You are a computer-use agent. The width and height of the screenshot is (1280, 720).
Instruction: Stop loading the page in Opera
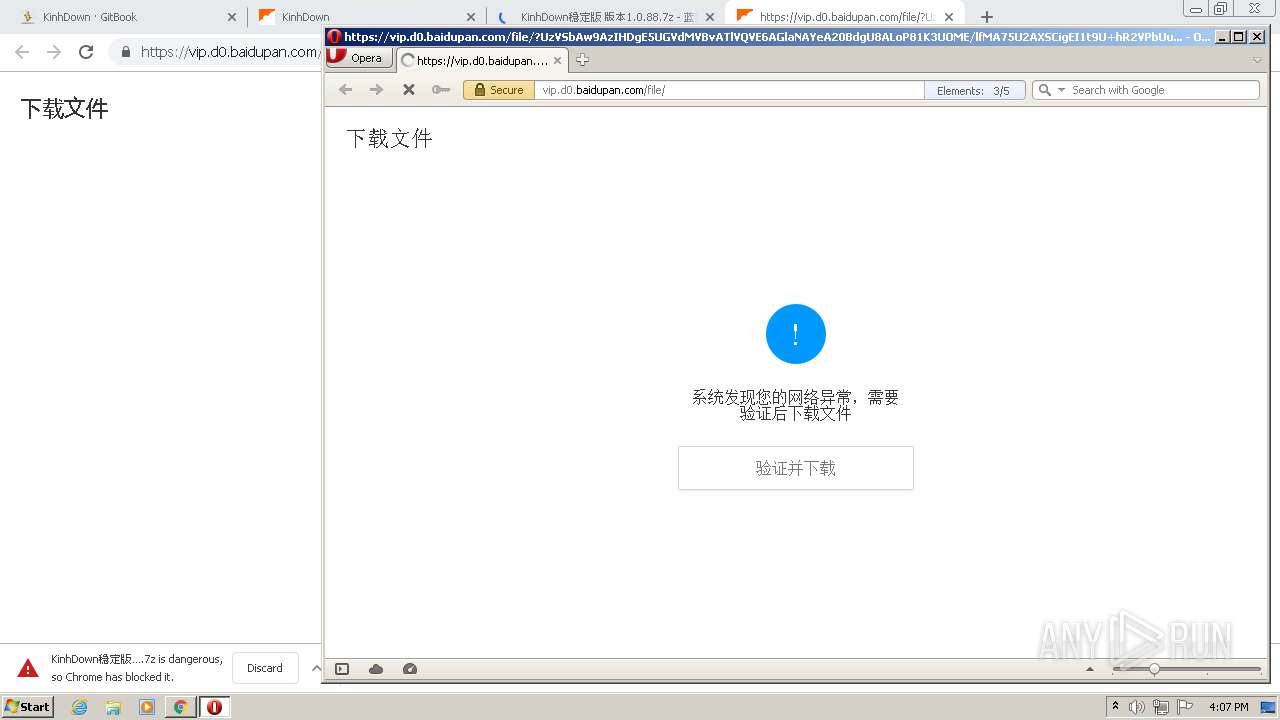coord(408,90)
